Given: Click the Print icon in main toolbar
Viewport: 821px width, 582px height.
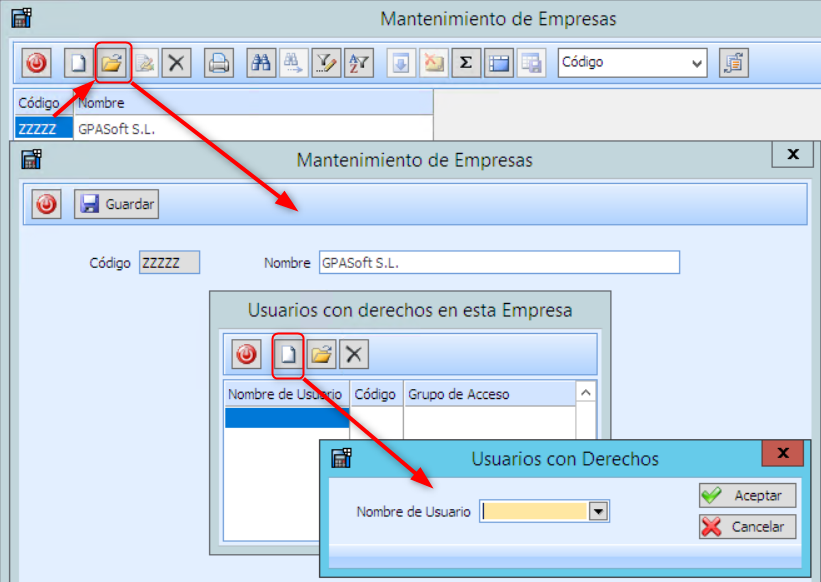Looking at the screenshot, I should (x=218, y=63).
